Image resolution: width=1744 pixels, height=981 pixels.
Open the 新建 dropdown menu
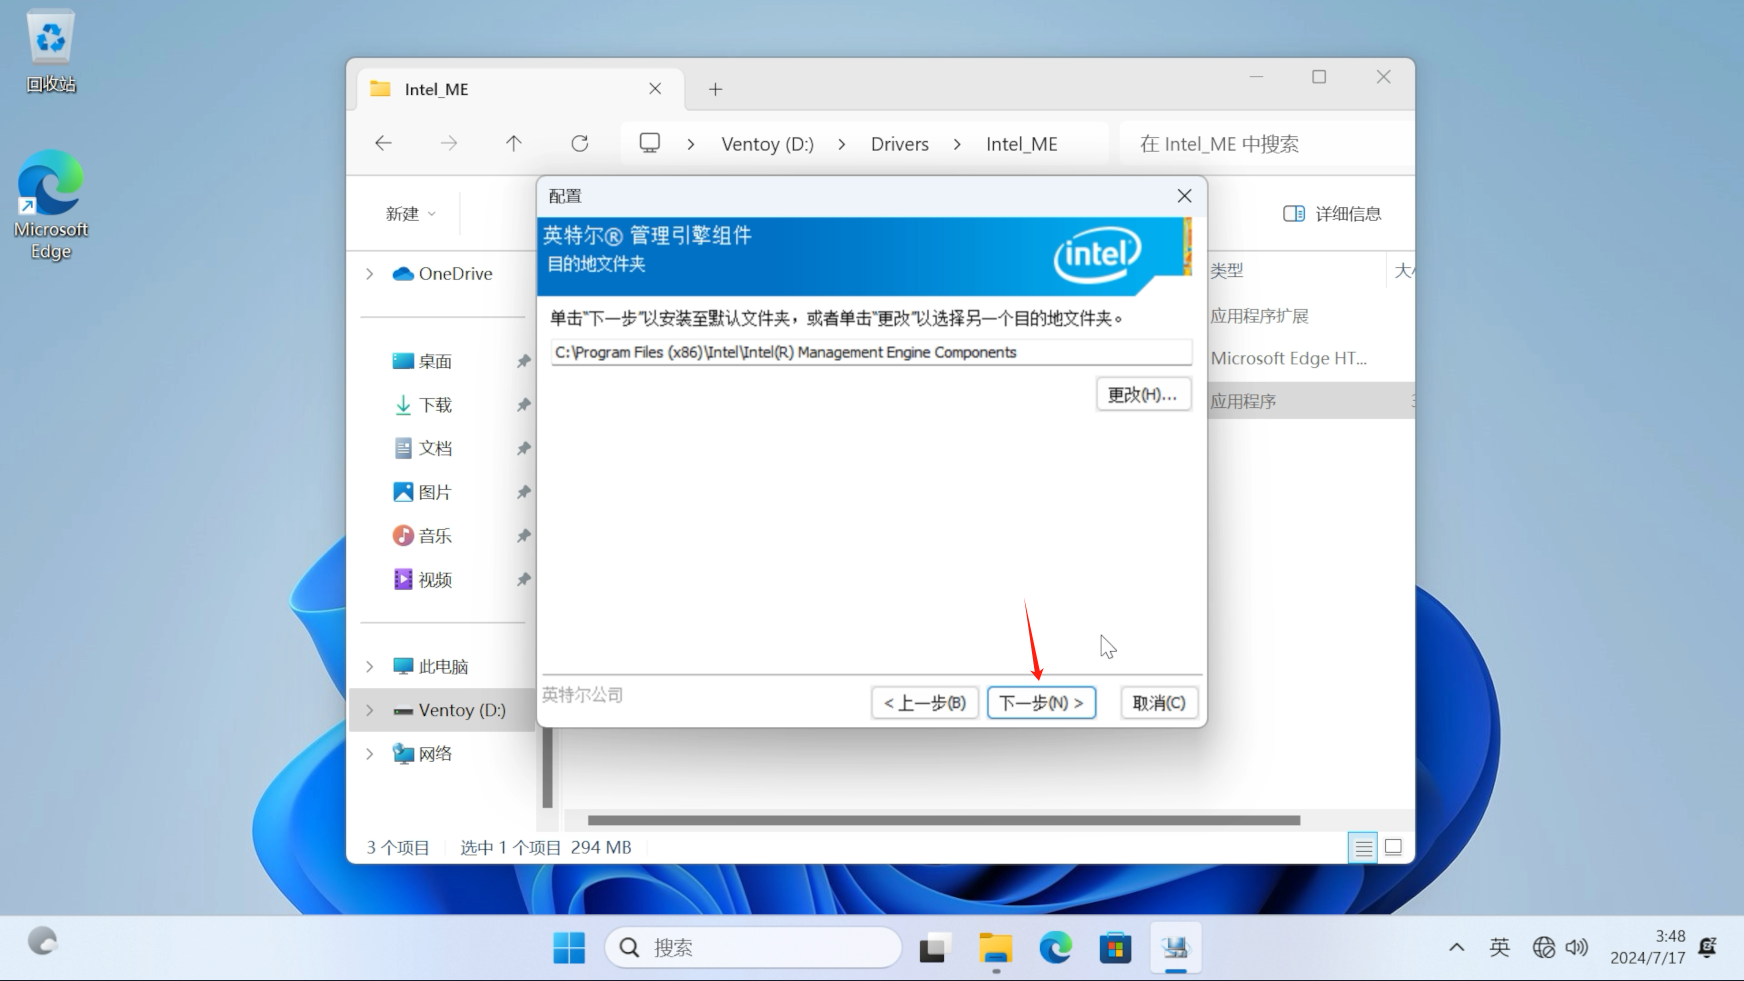click(411, 213)
